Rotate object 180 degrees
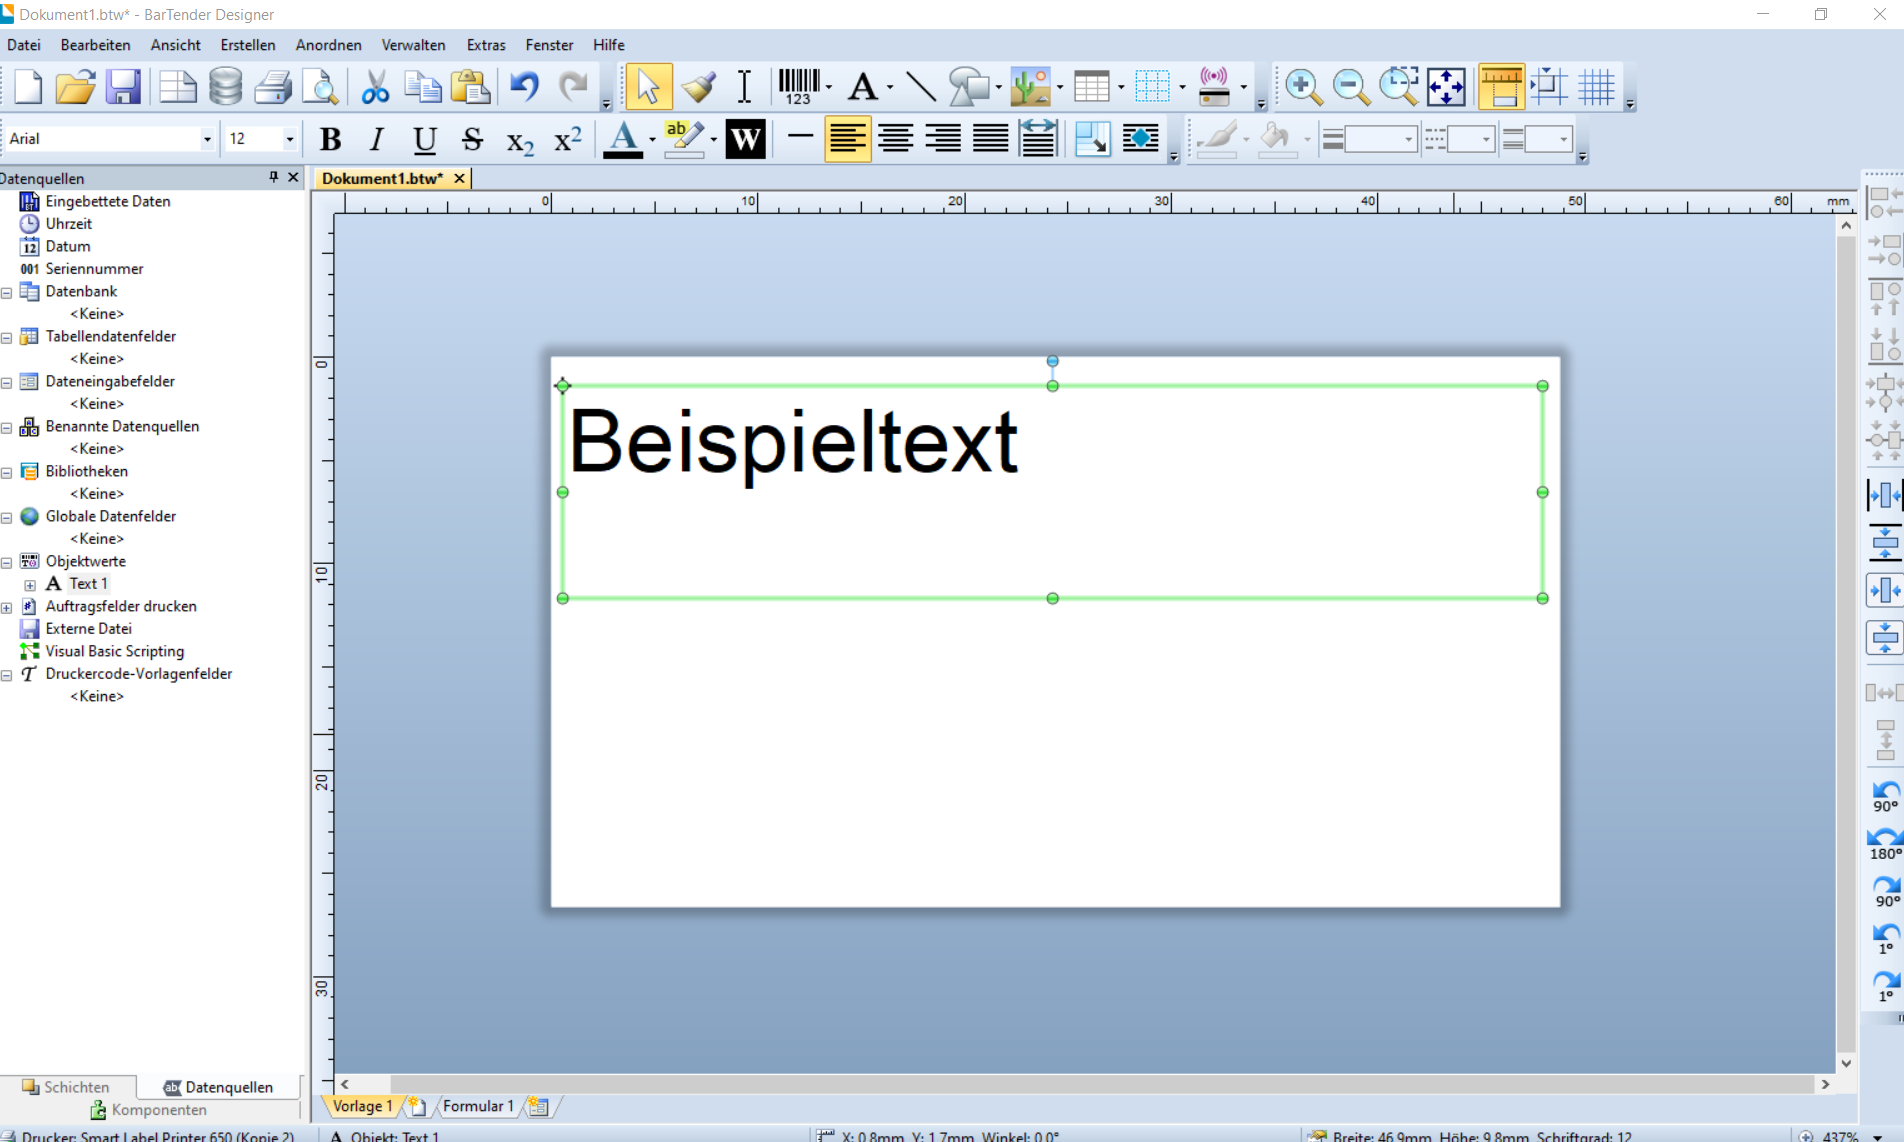Screen dimensions: 1904x1142 pos(1885,843)
